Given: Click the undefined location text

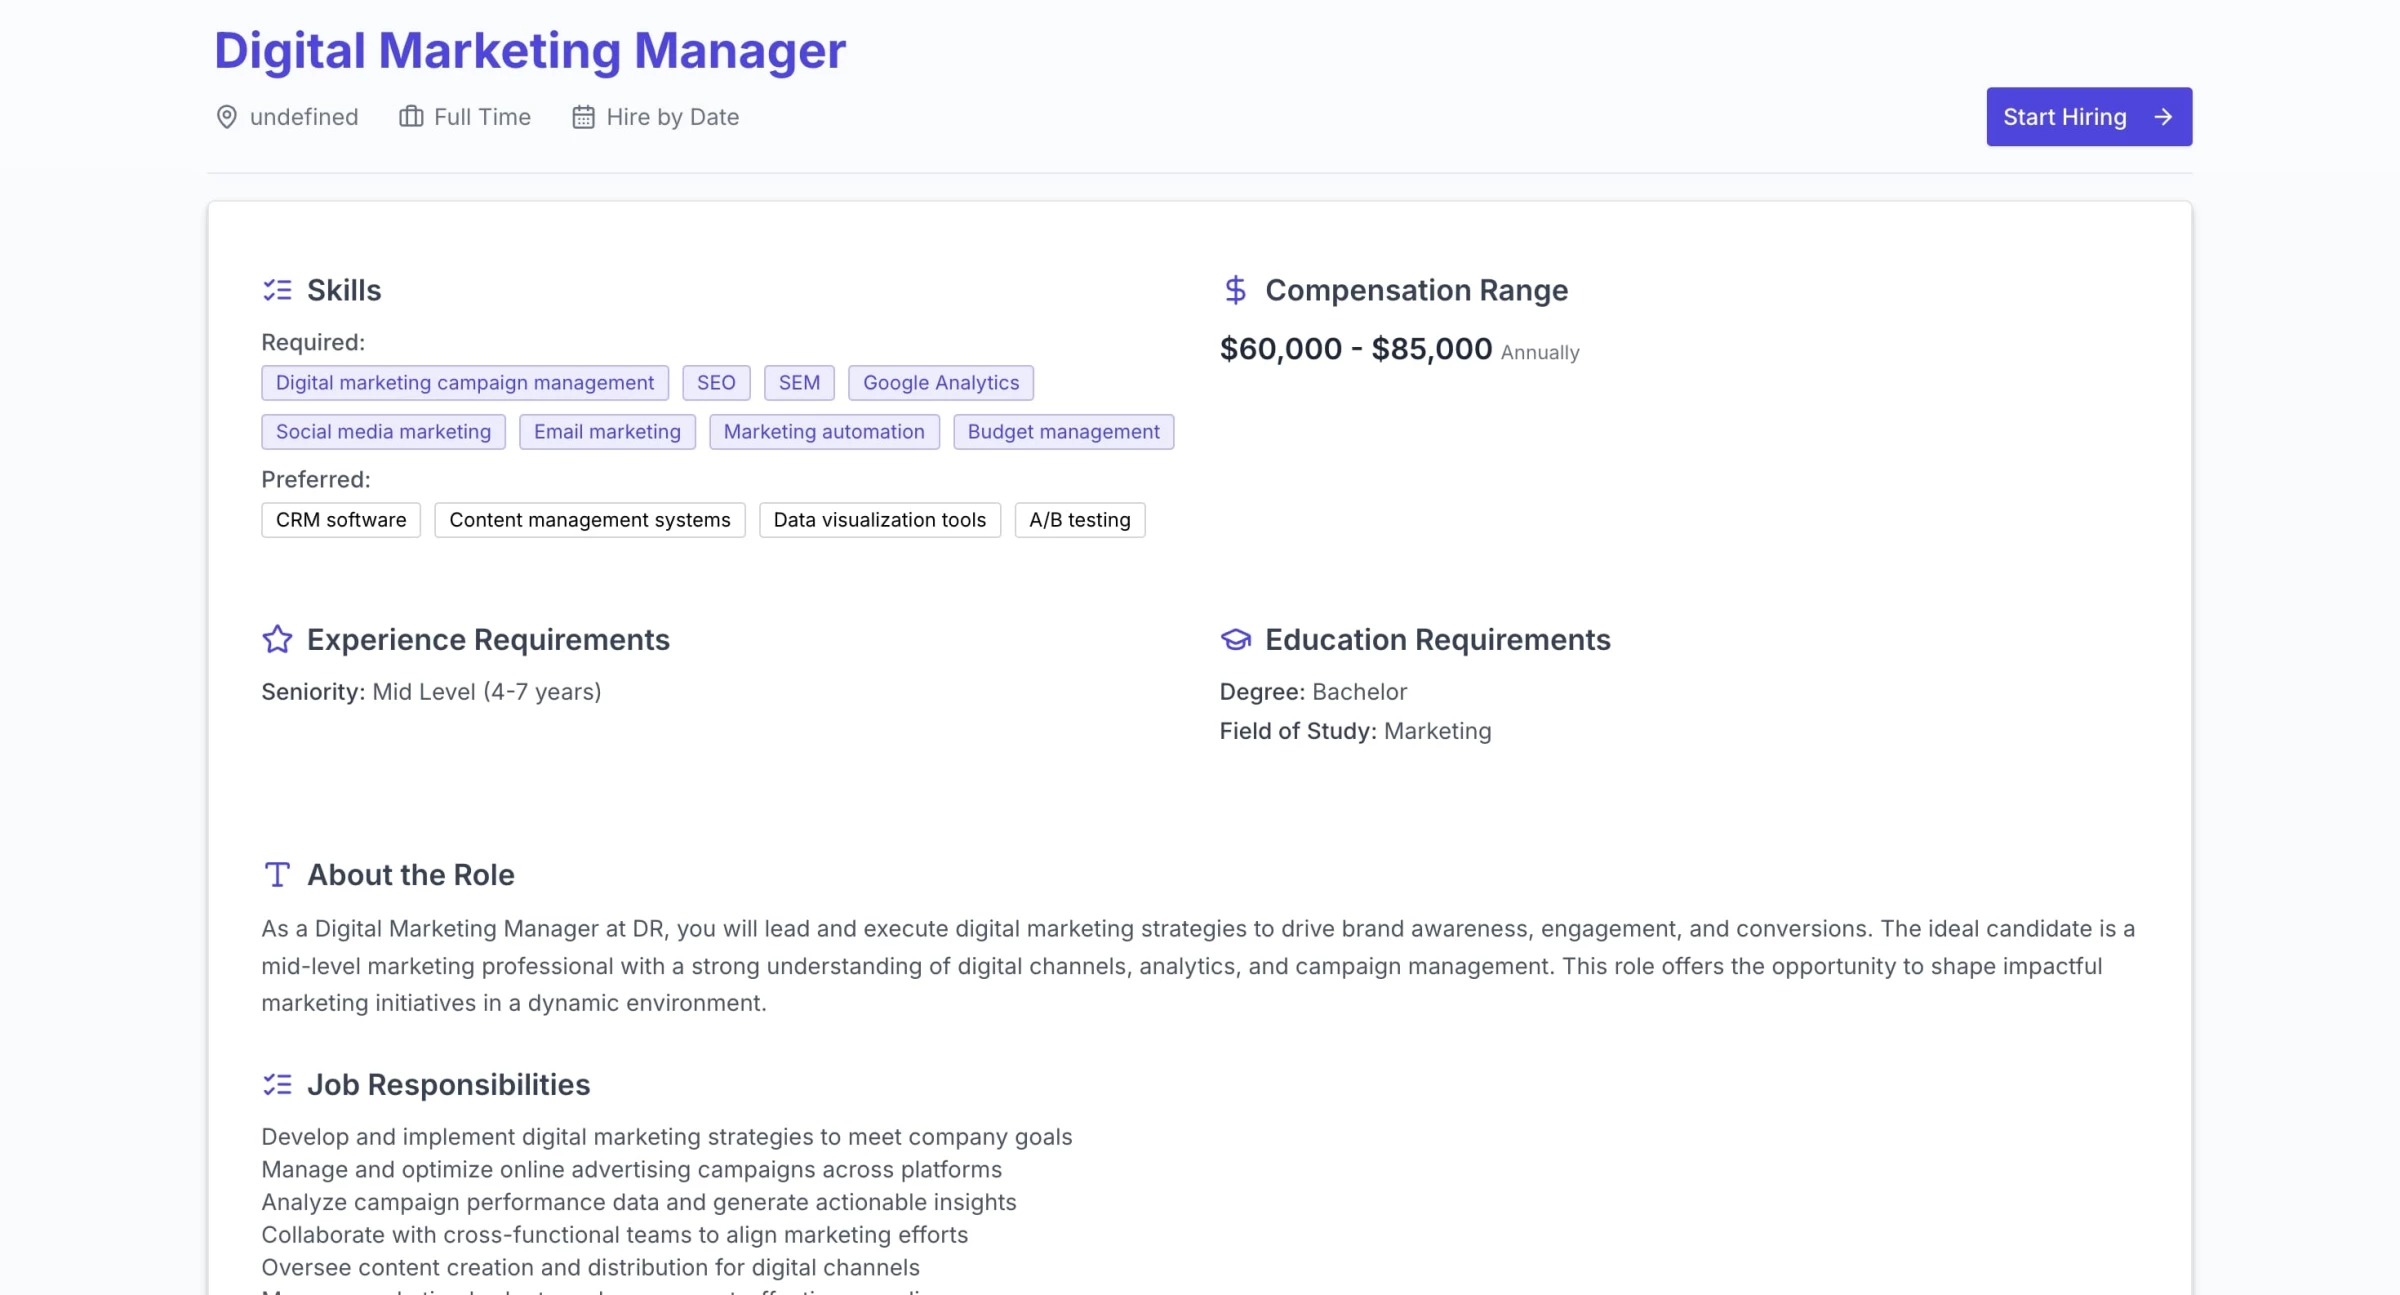Looking at the screenshot, I should [x=304, y=117].
